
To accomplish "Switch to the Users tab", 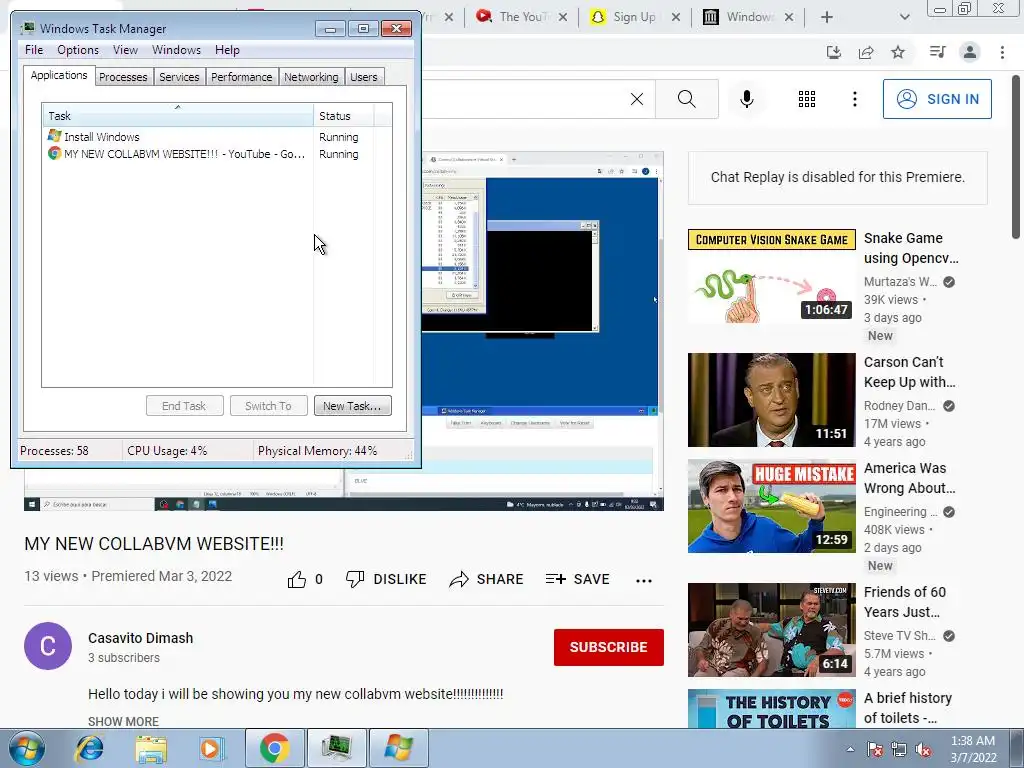I will [364, 77].
